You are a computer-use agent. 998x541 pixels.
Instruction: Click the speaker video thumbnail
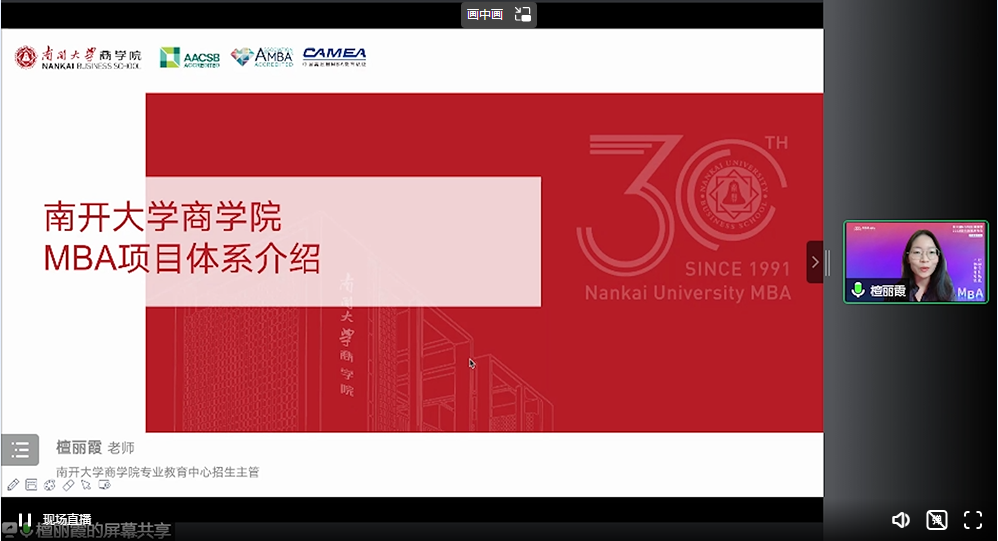coord(916,262)
